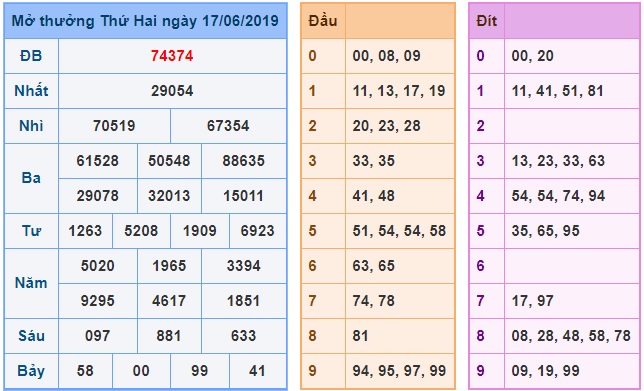Select third prize number 32013
This screenshot has height=391, width=644.
pos(169,196)
